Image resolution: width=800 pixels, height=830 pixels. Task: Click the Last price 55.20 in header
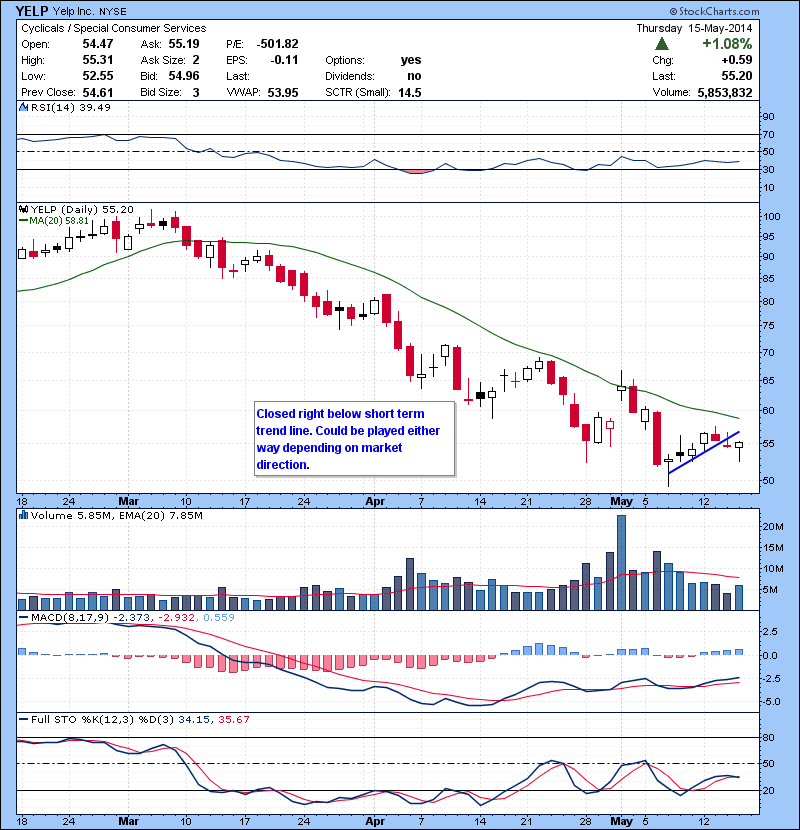click(736, 76)
